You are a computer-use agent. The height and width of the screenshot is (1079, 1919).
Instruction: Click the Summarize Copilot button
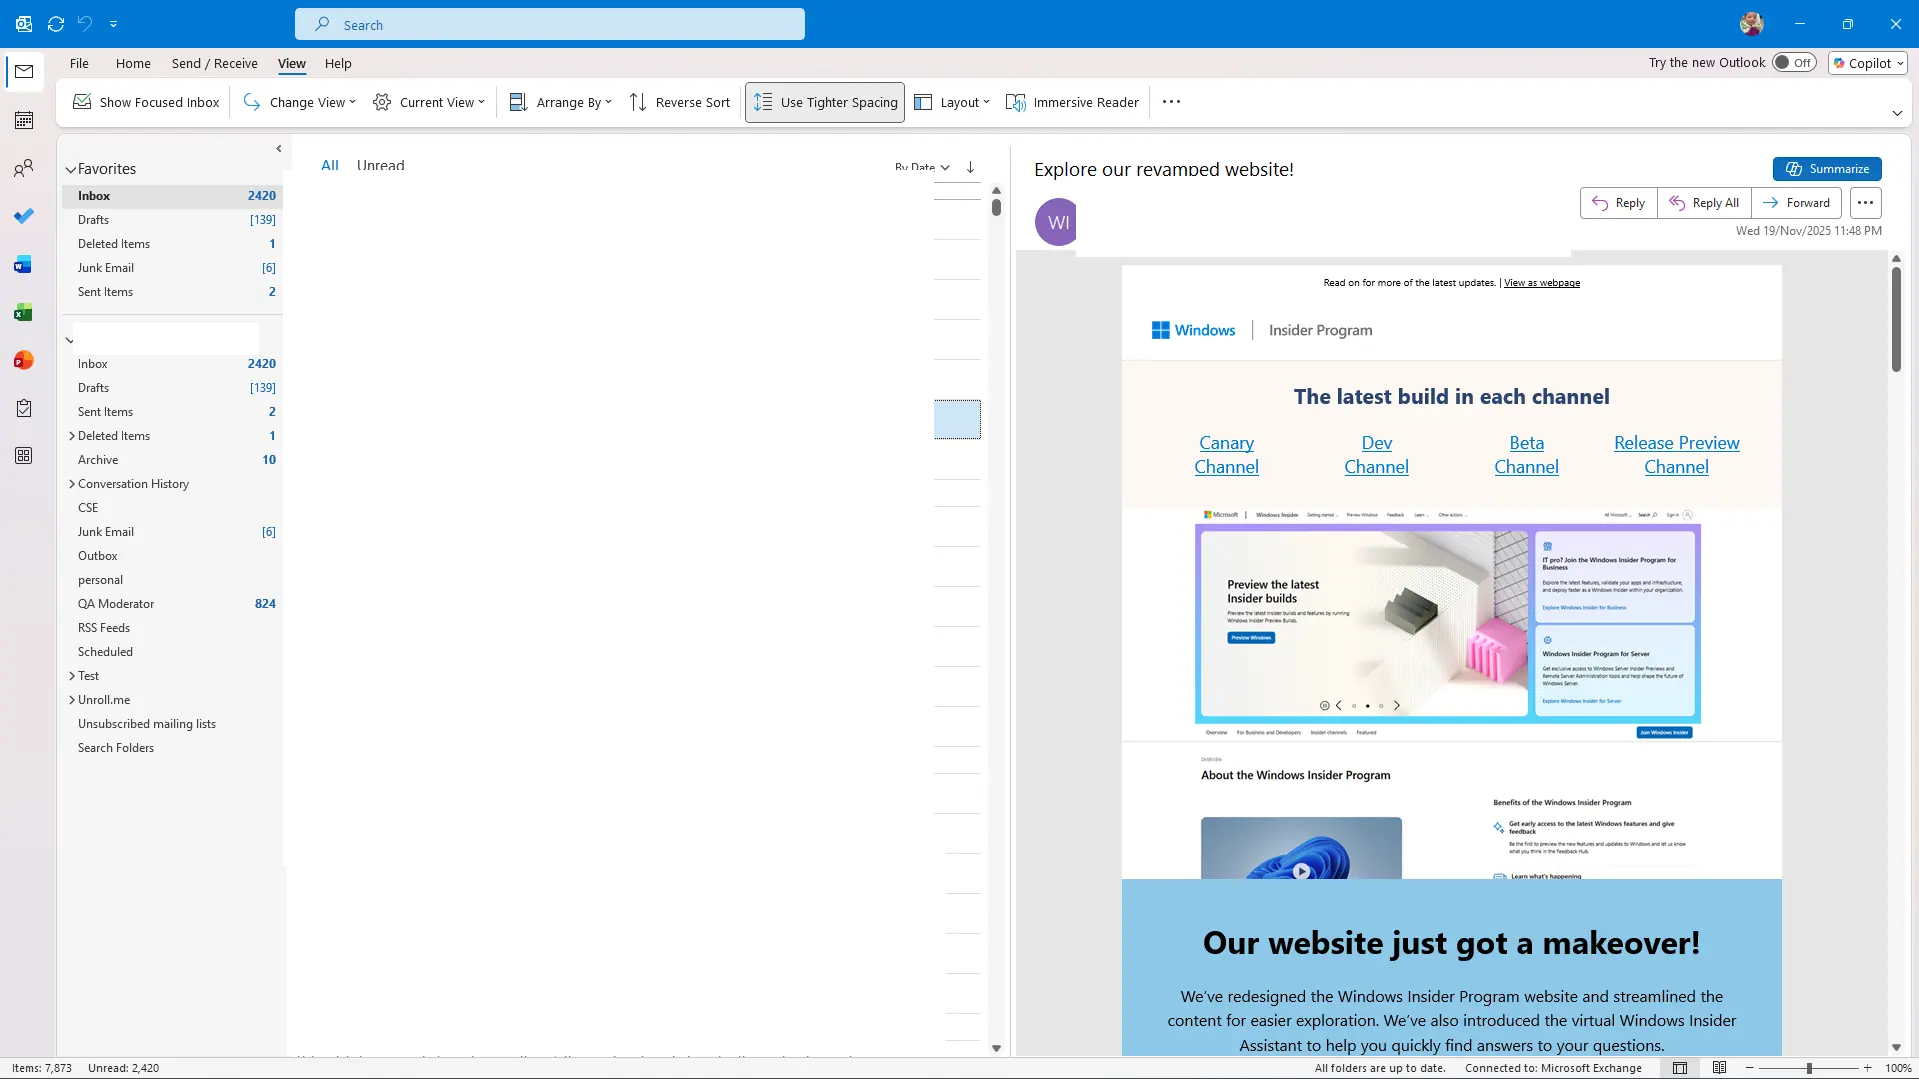1827,169
